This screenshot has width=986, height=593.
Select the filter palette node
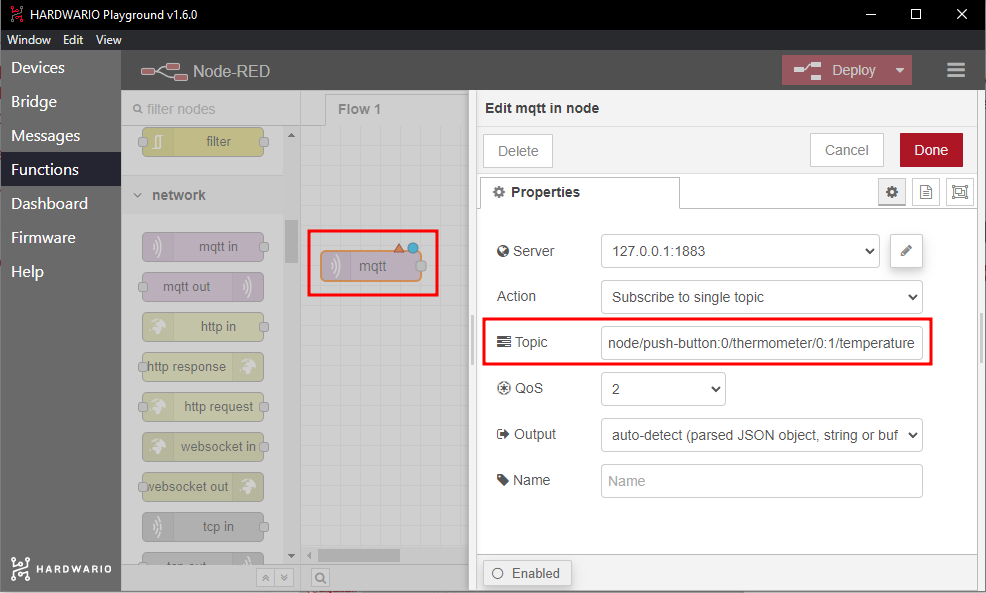(203, 142)
